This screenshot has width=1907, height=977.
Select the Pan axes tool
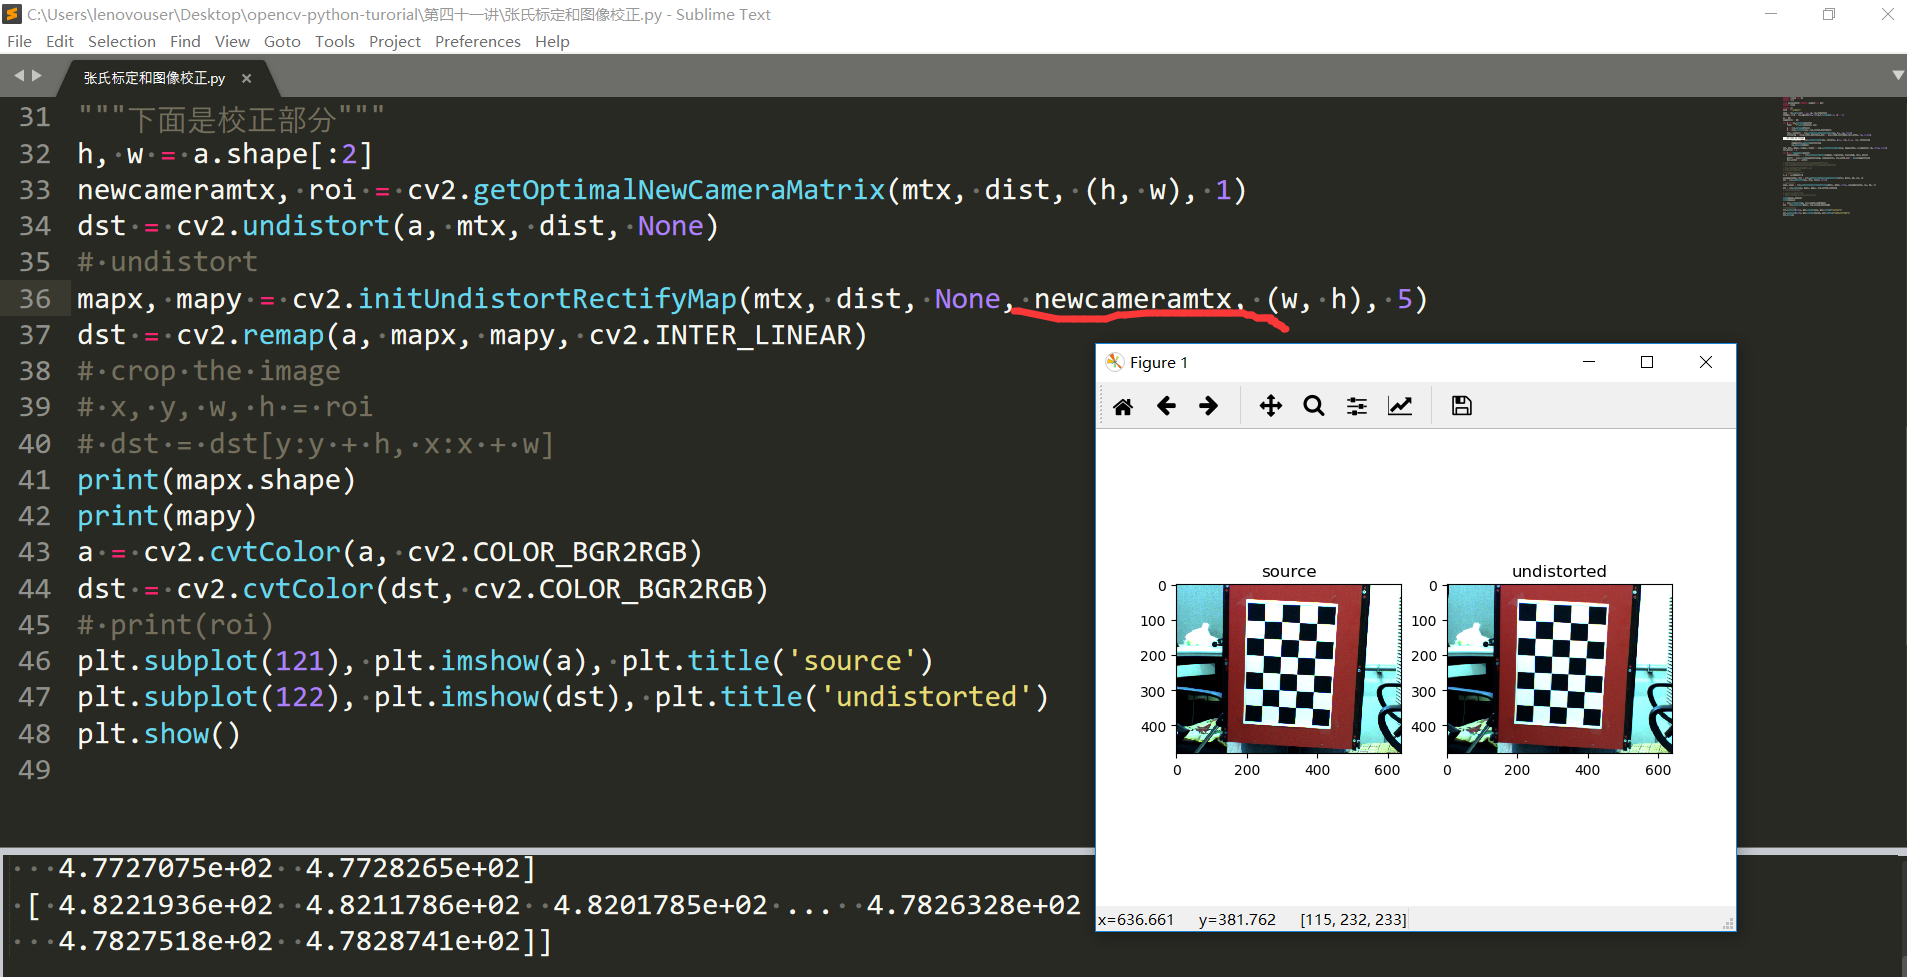1271,406
